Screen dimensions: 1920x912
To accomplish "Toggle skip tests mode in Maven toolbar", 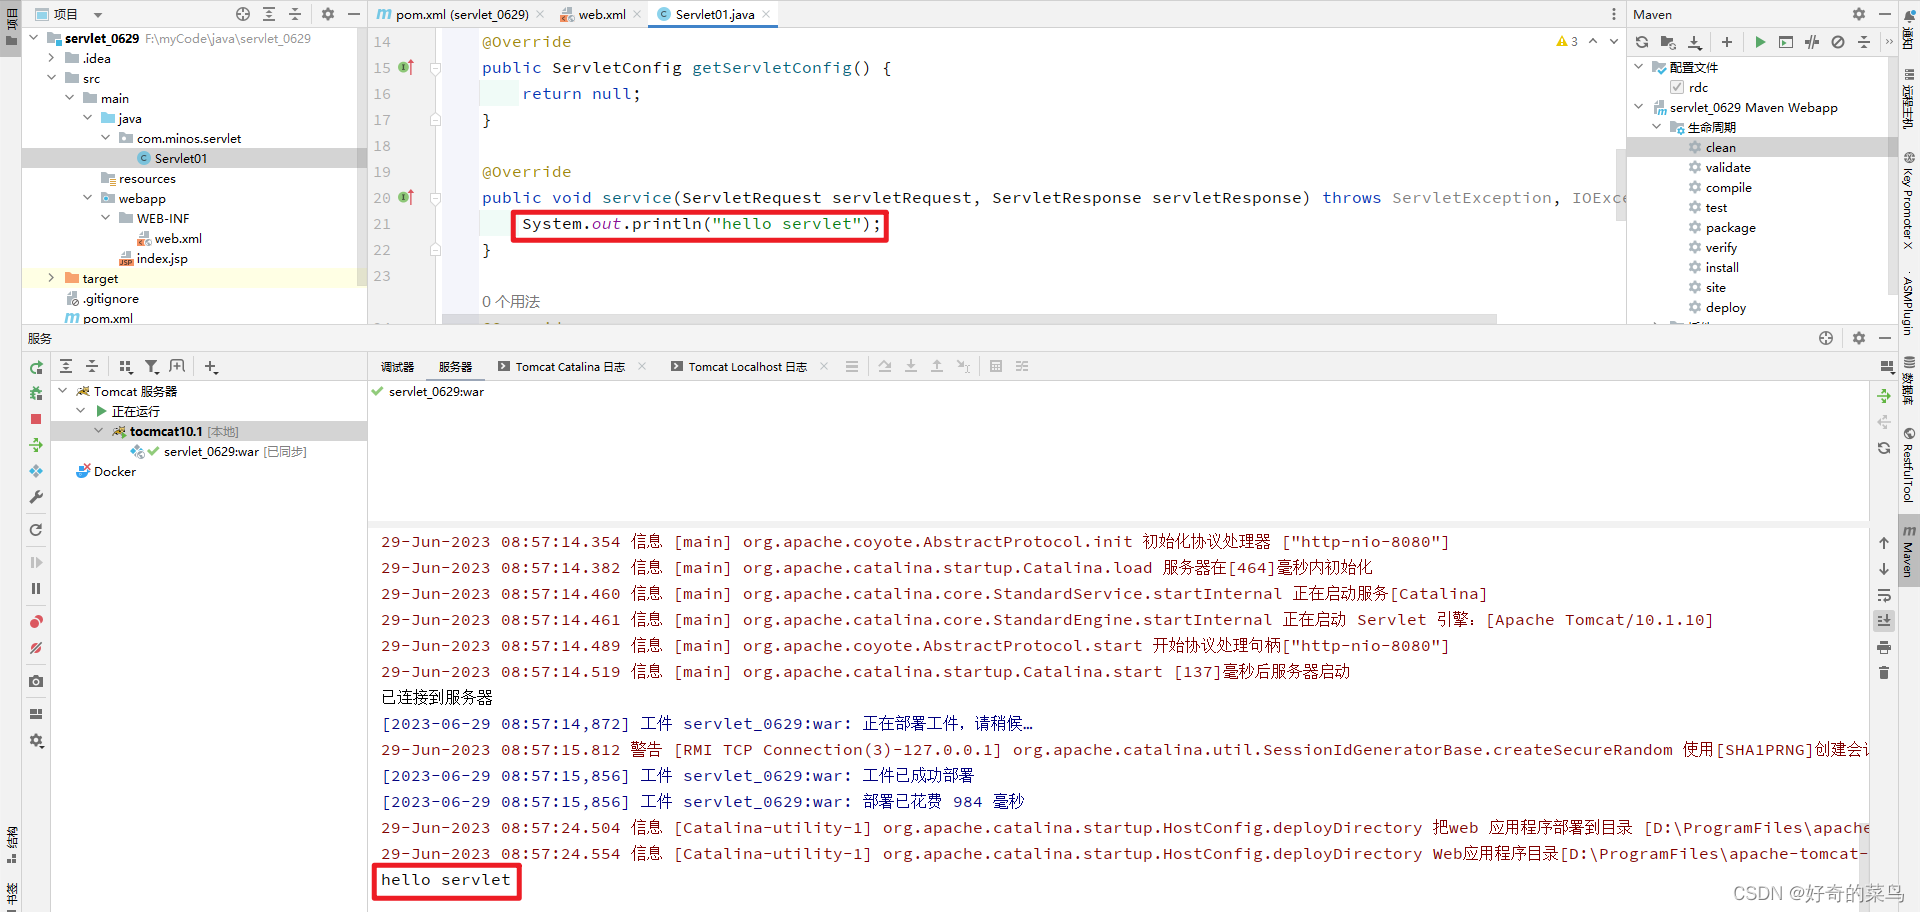I will point(1812,42).
